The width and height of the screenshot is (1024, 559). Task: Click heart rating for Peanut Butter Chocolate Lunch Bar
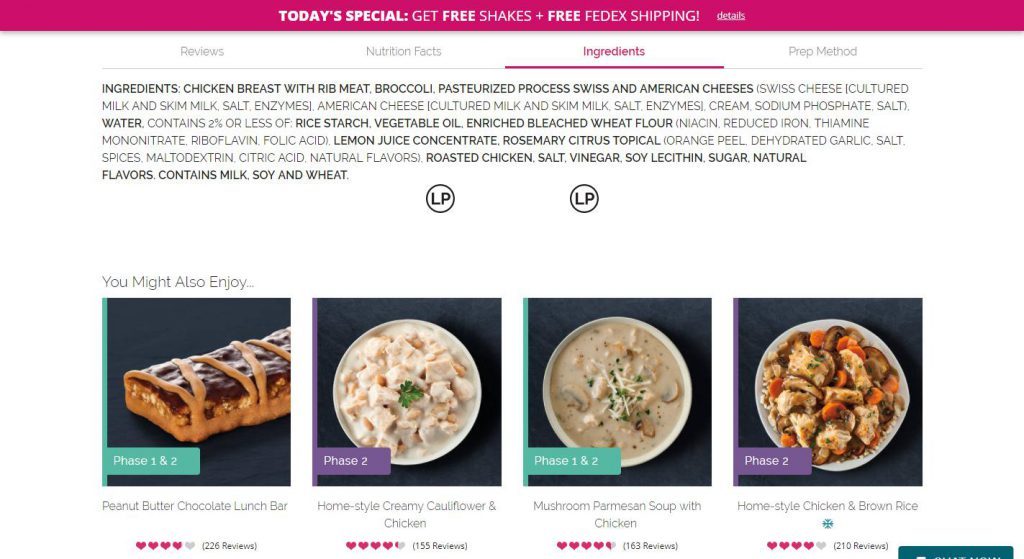click(165, 546)
